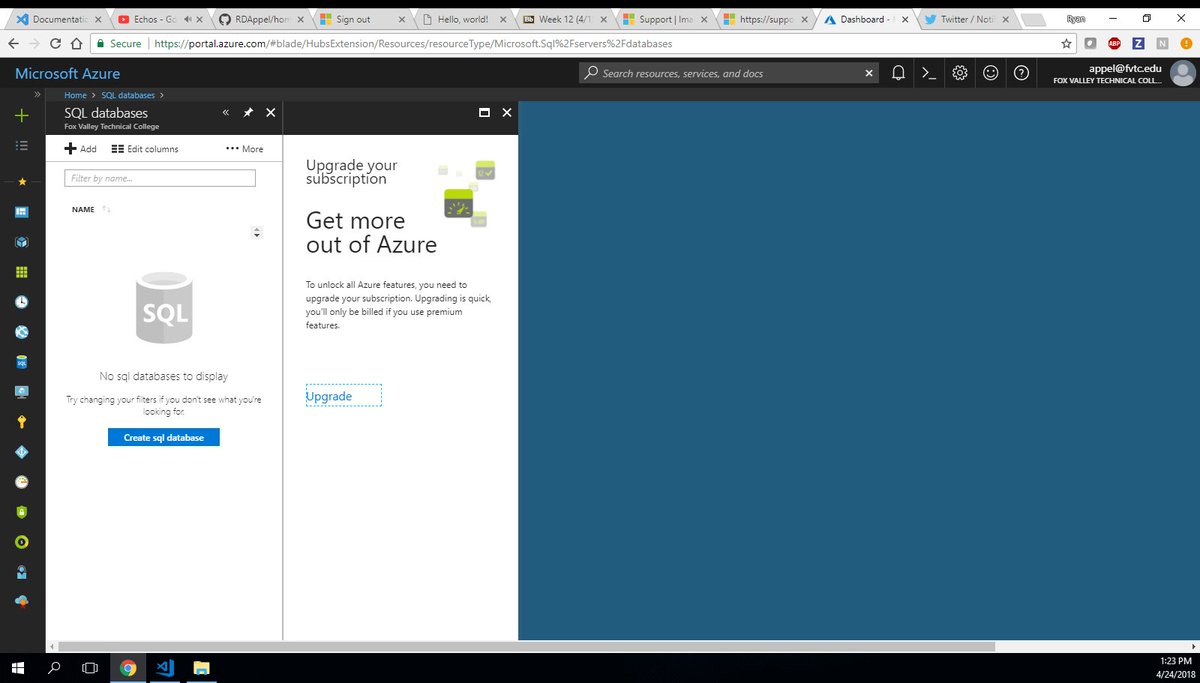Open the blue cube Resource groups sidebar icon

pyautogui.click(x=22, y=242)
